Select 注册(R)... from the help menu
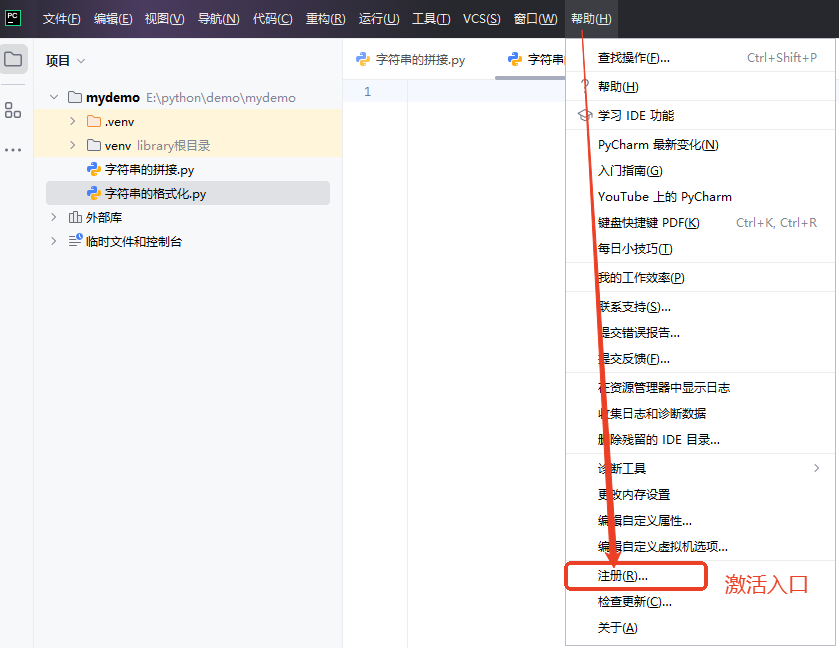Image resolution: width=839 pixels, height=648 pixels. pyautogui.click(x=623, y=576)
